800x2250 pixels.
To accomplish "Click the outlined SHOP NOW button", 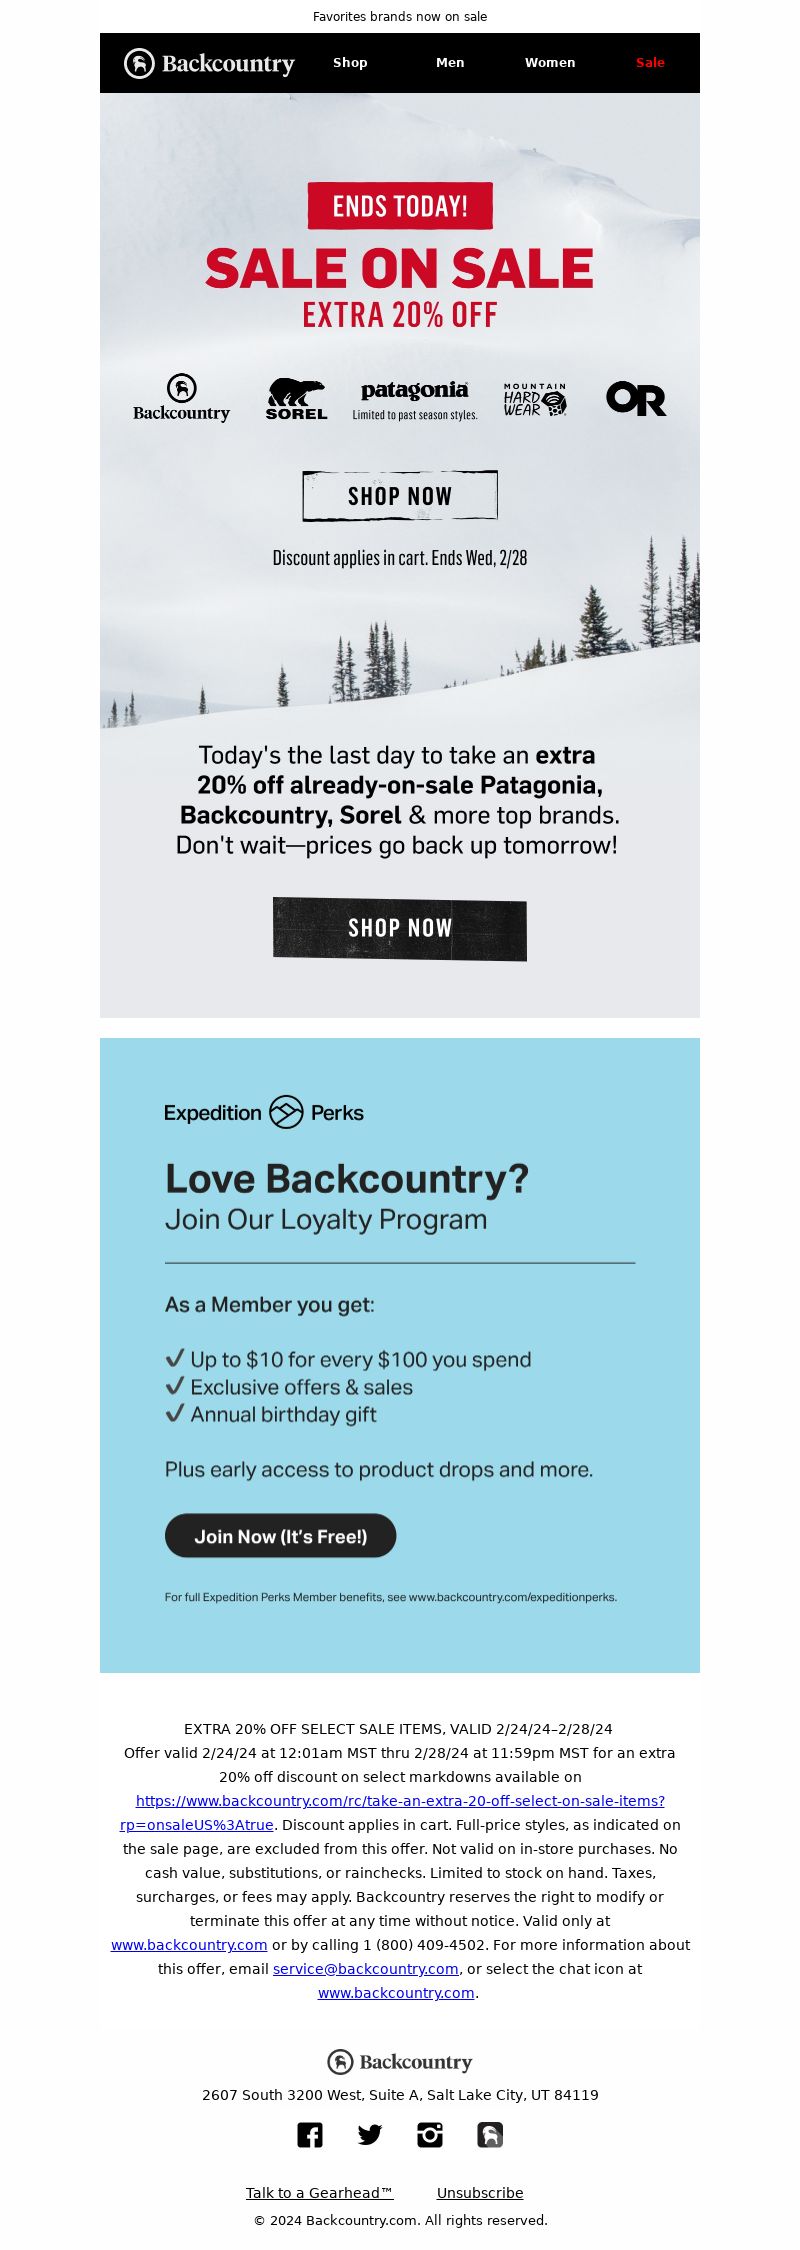I will (x=400, y=496).
